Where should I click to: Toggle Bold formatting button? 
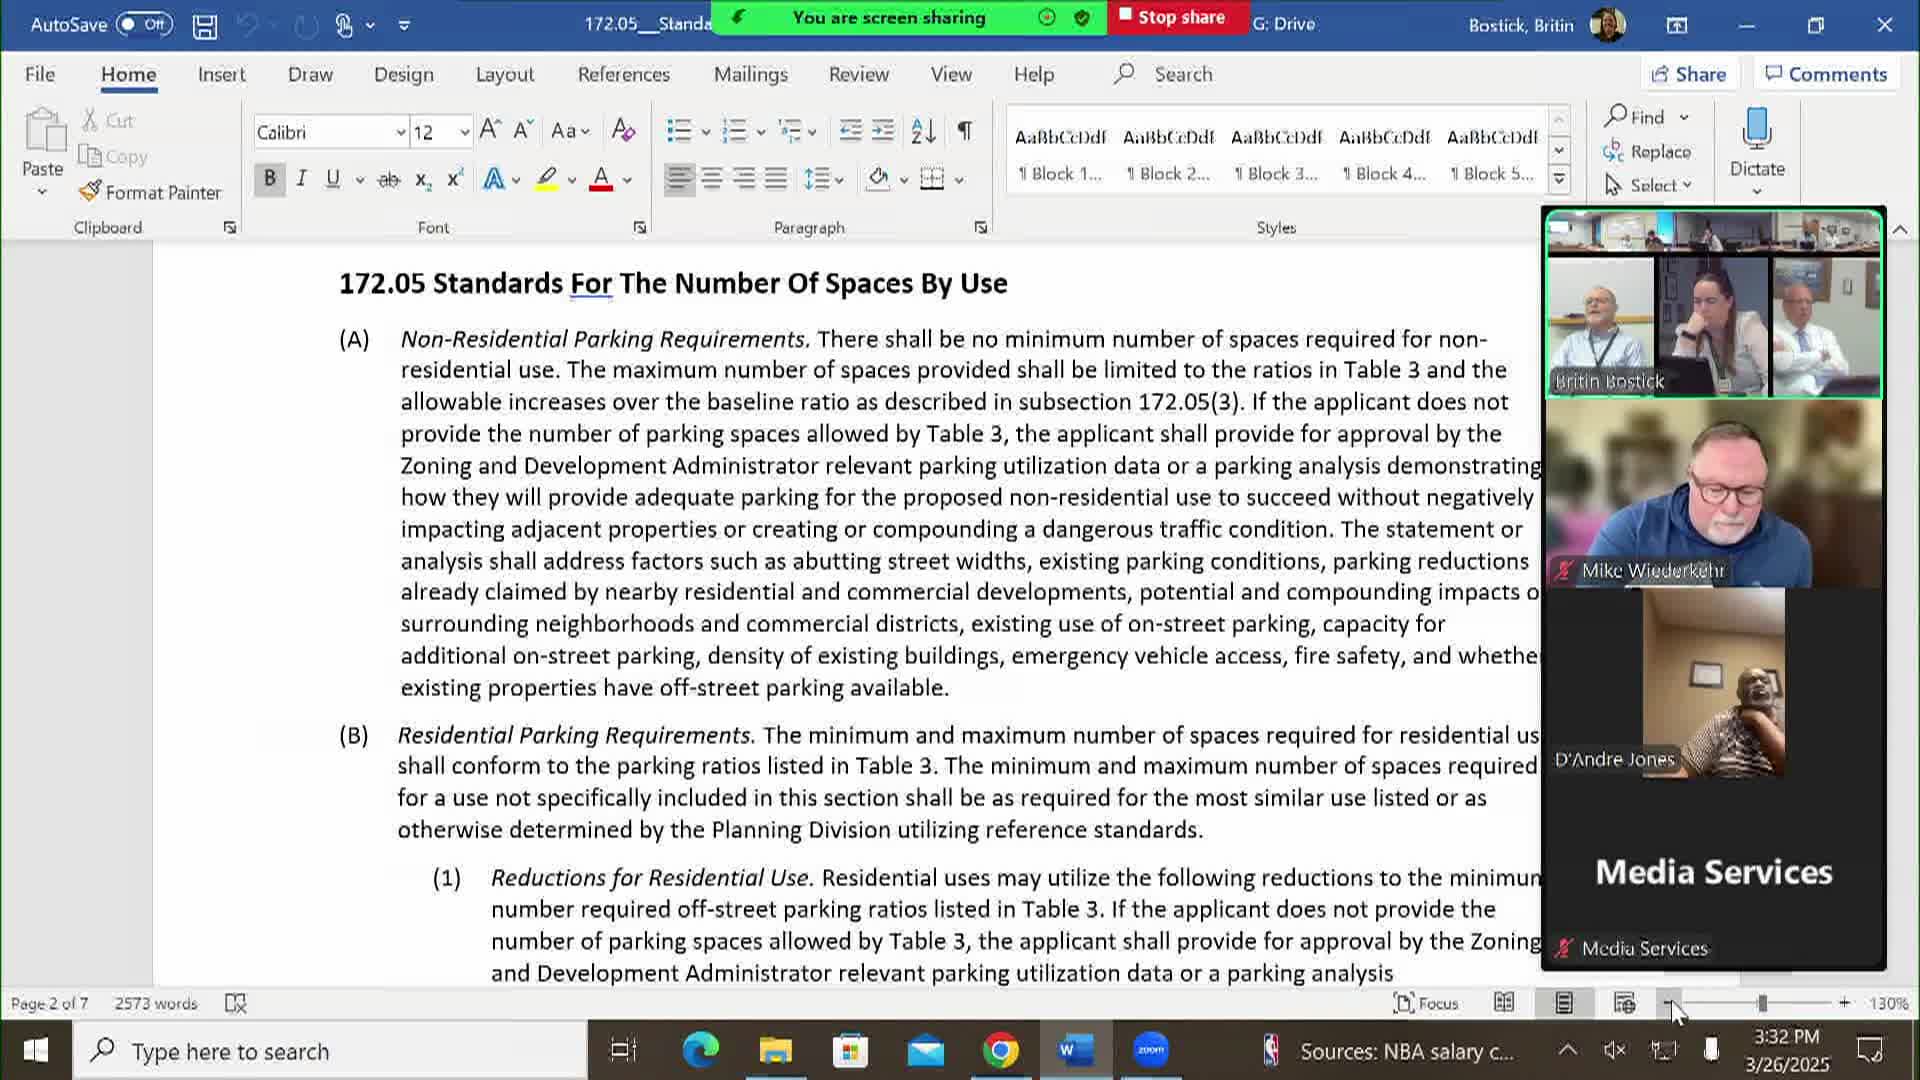(x=269, y=179)
